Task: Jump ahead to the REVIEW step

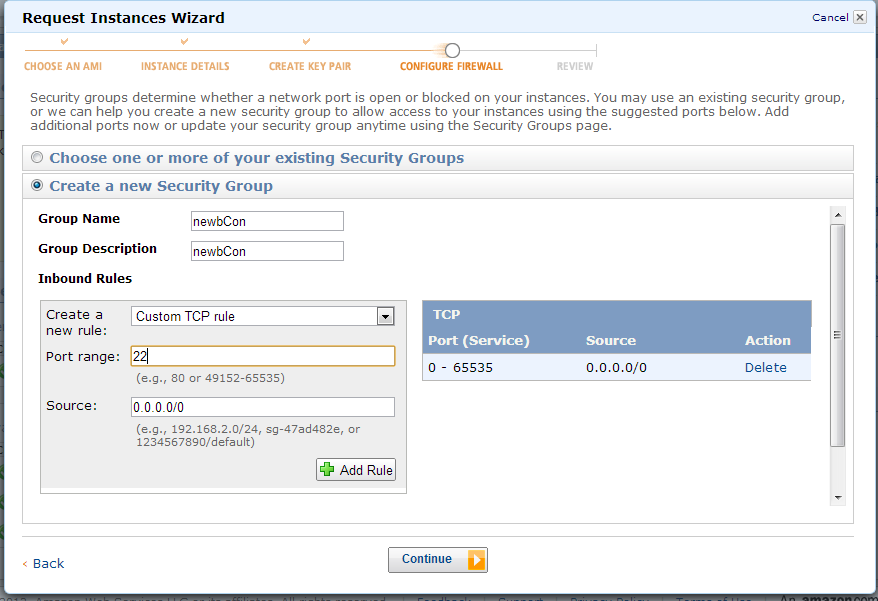Action: point(575,66)
